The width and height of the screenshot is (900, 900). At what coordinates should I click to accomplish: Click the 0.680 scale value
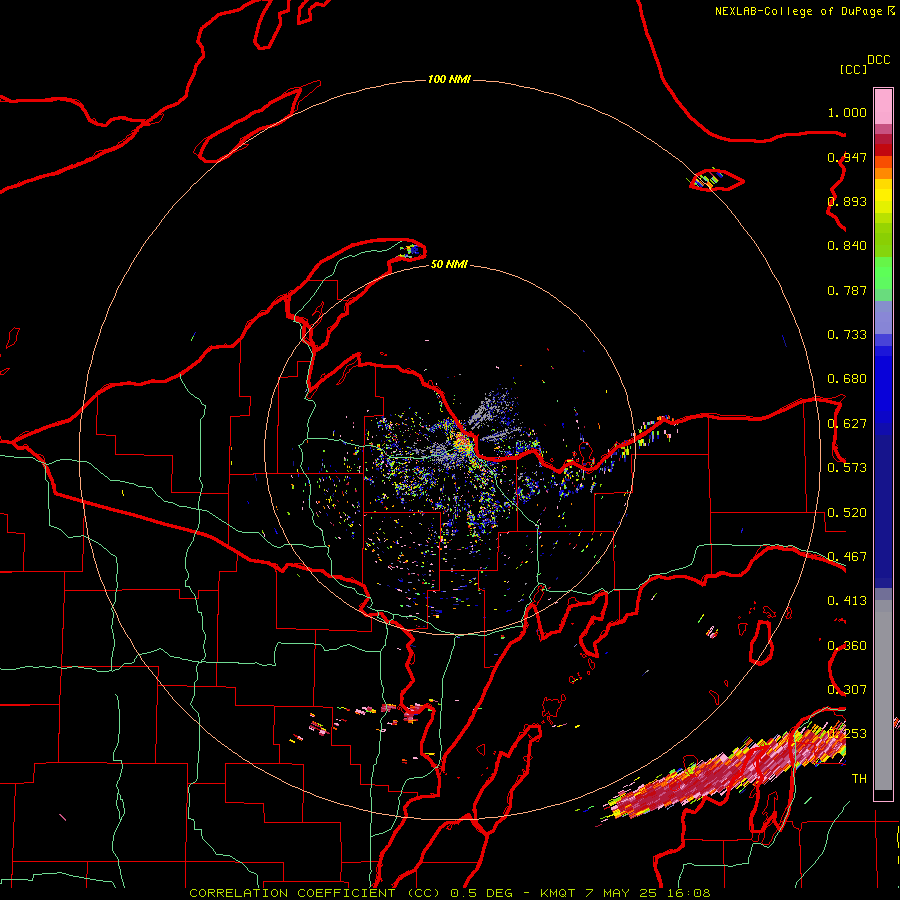pyautogui.click(x=847, y=379)
